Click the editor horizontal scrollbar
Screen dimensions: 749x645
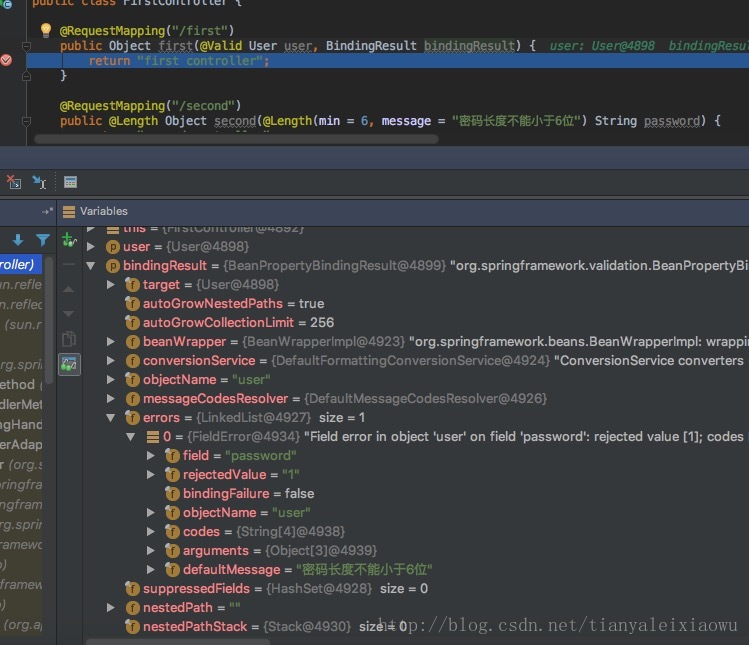coord(236,139)
